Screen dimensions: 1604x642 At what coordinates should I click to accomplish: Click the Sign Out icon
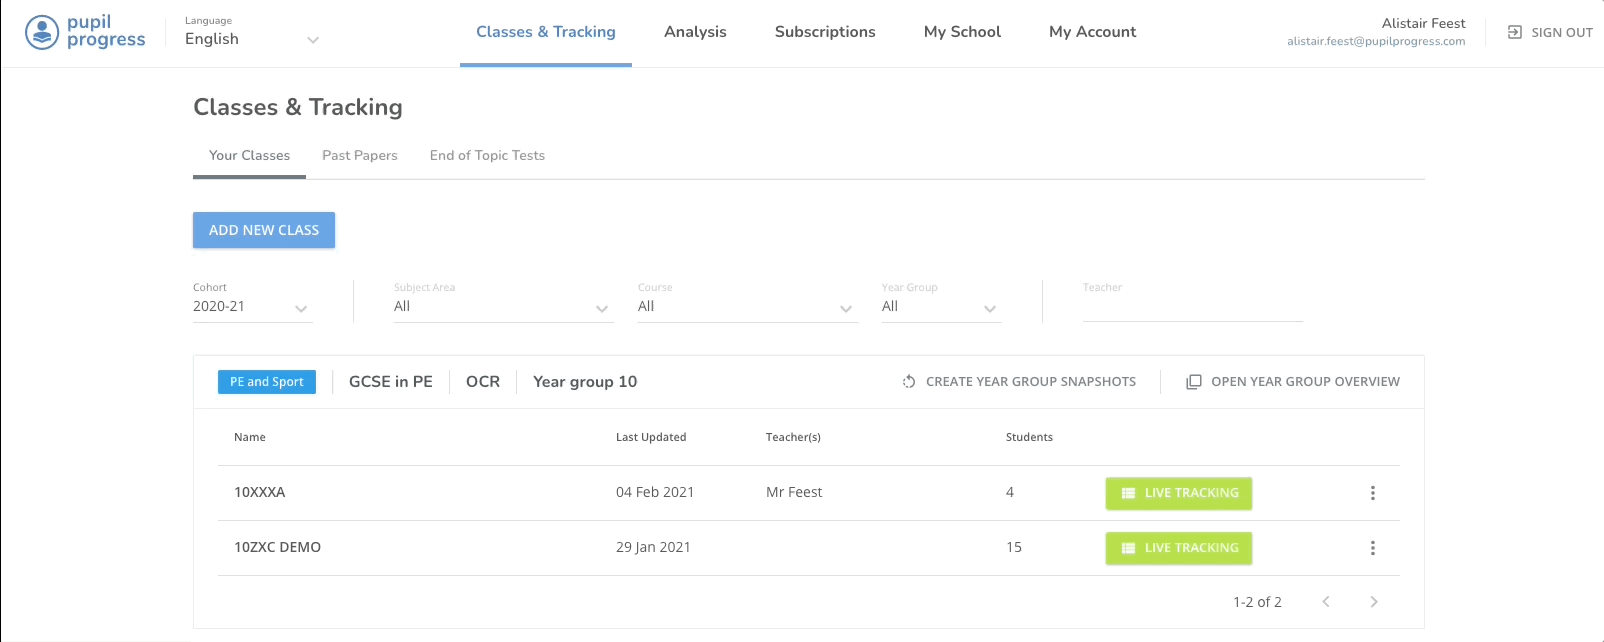1514,32
